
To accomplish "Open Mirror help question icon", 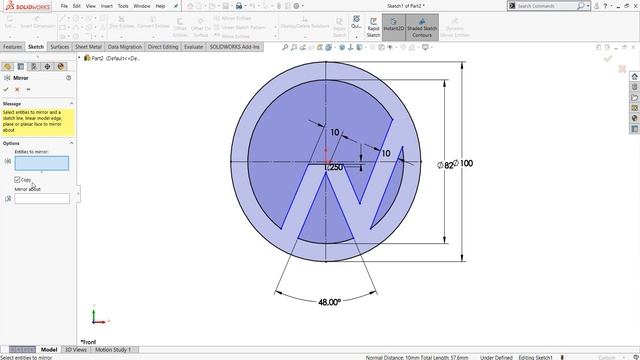I will (x=69, y=78).
